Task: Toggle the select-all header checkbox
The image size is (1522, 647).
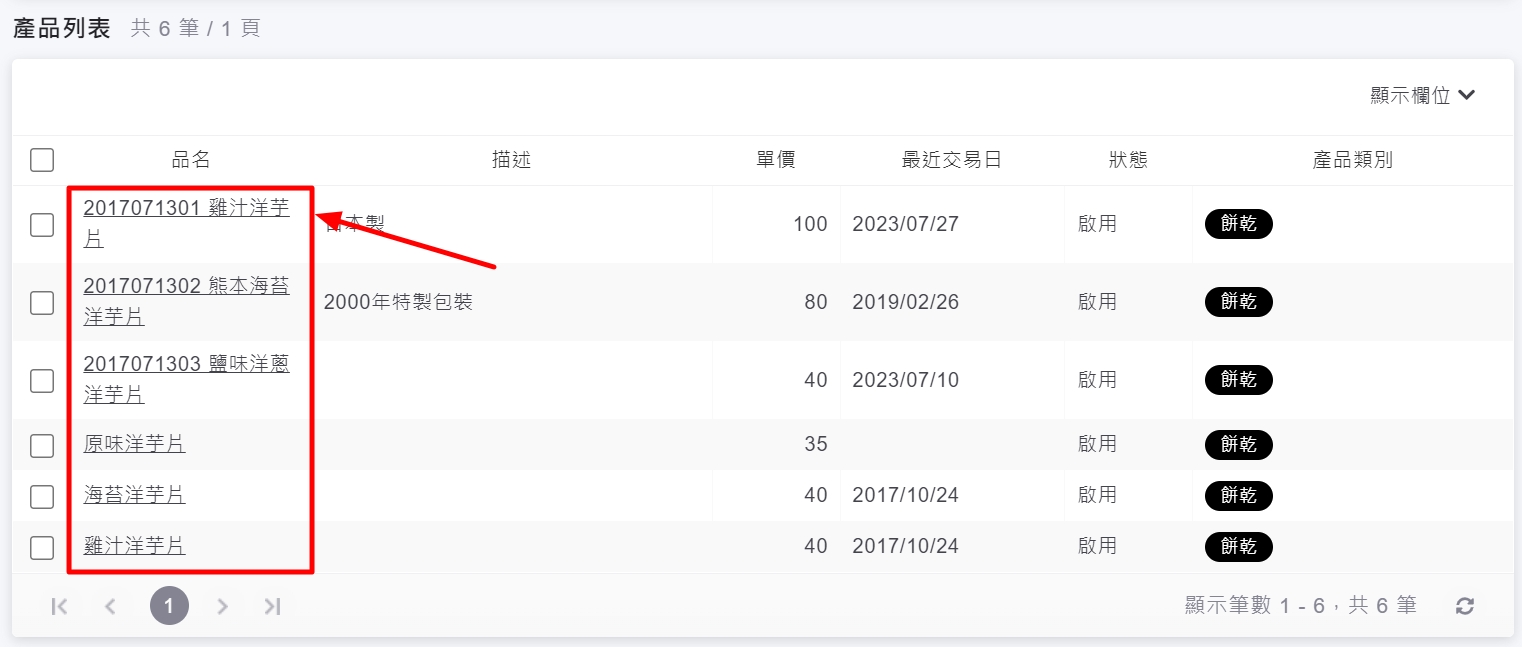Action: tap(42, 160)
